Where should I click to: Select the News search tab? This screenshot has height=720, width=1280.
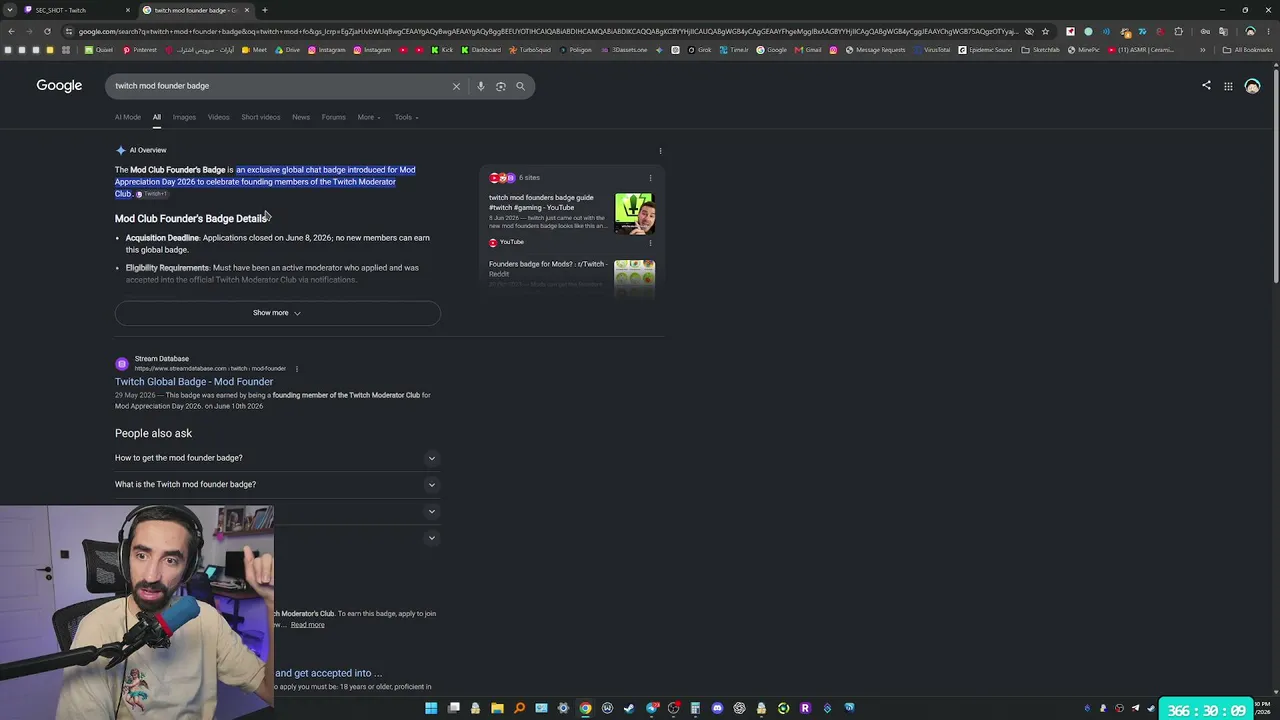click(301, 117)
